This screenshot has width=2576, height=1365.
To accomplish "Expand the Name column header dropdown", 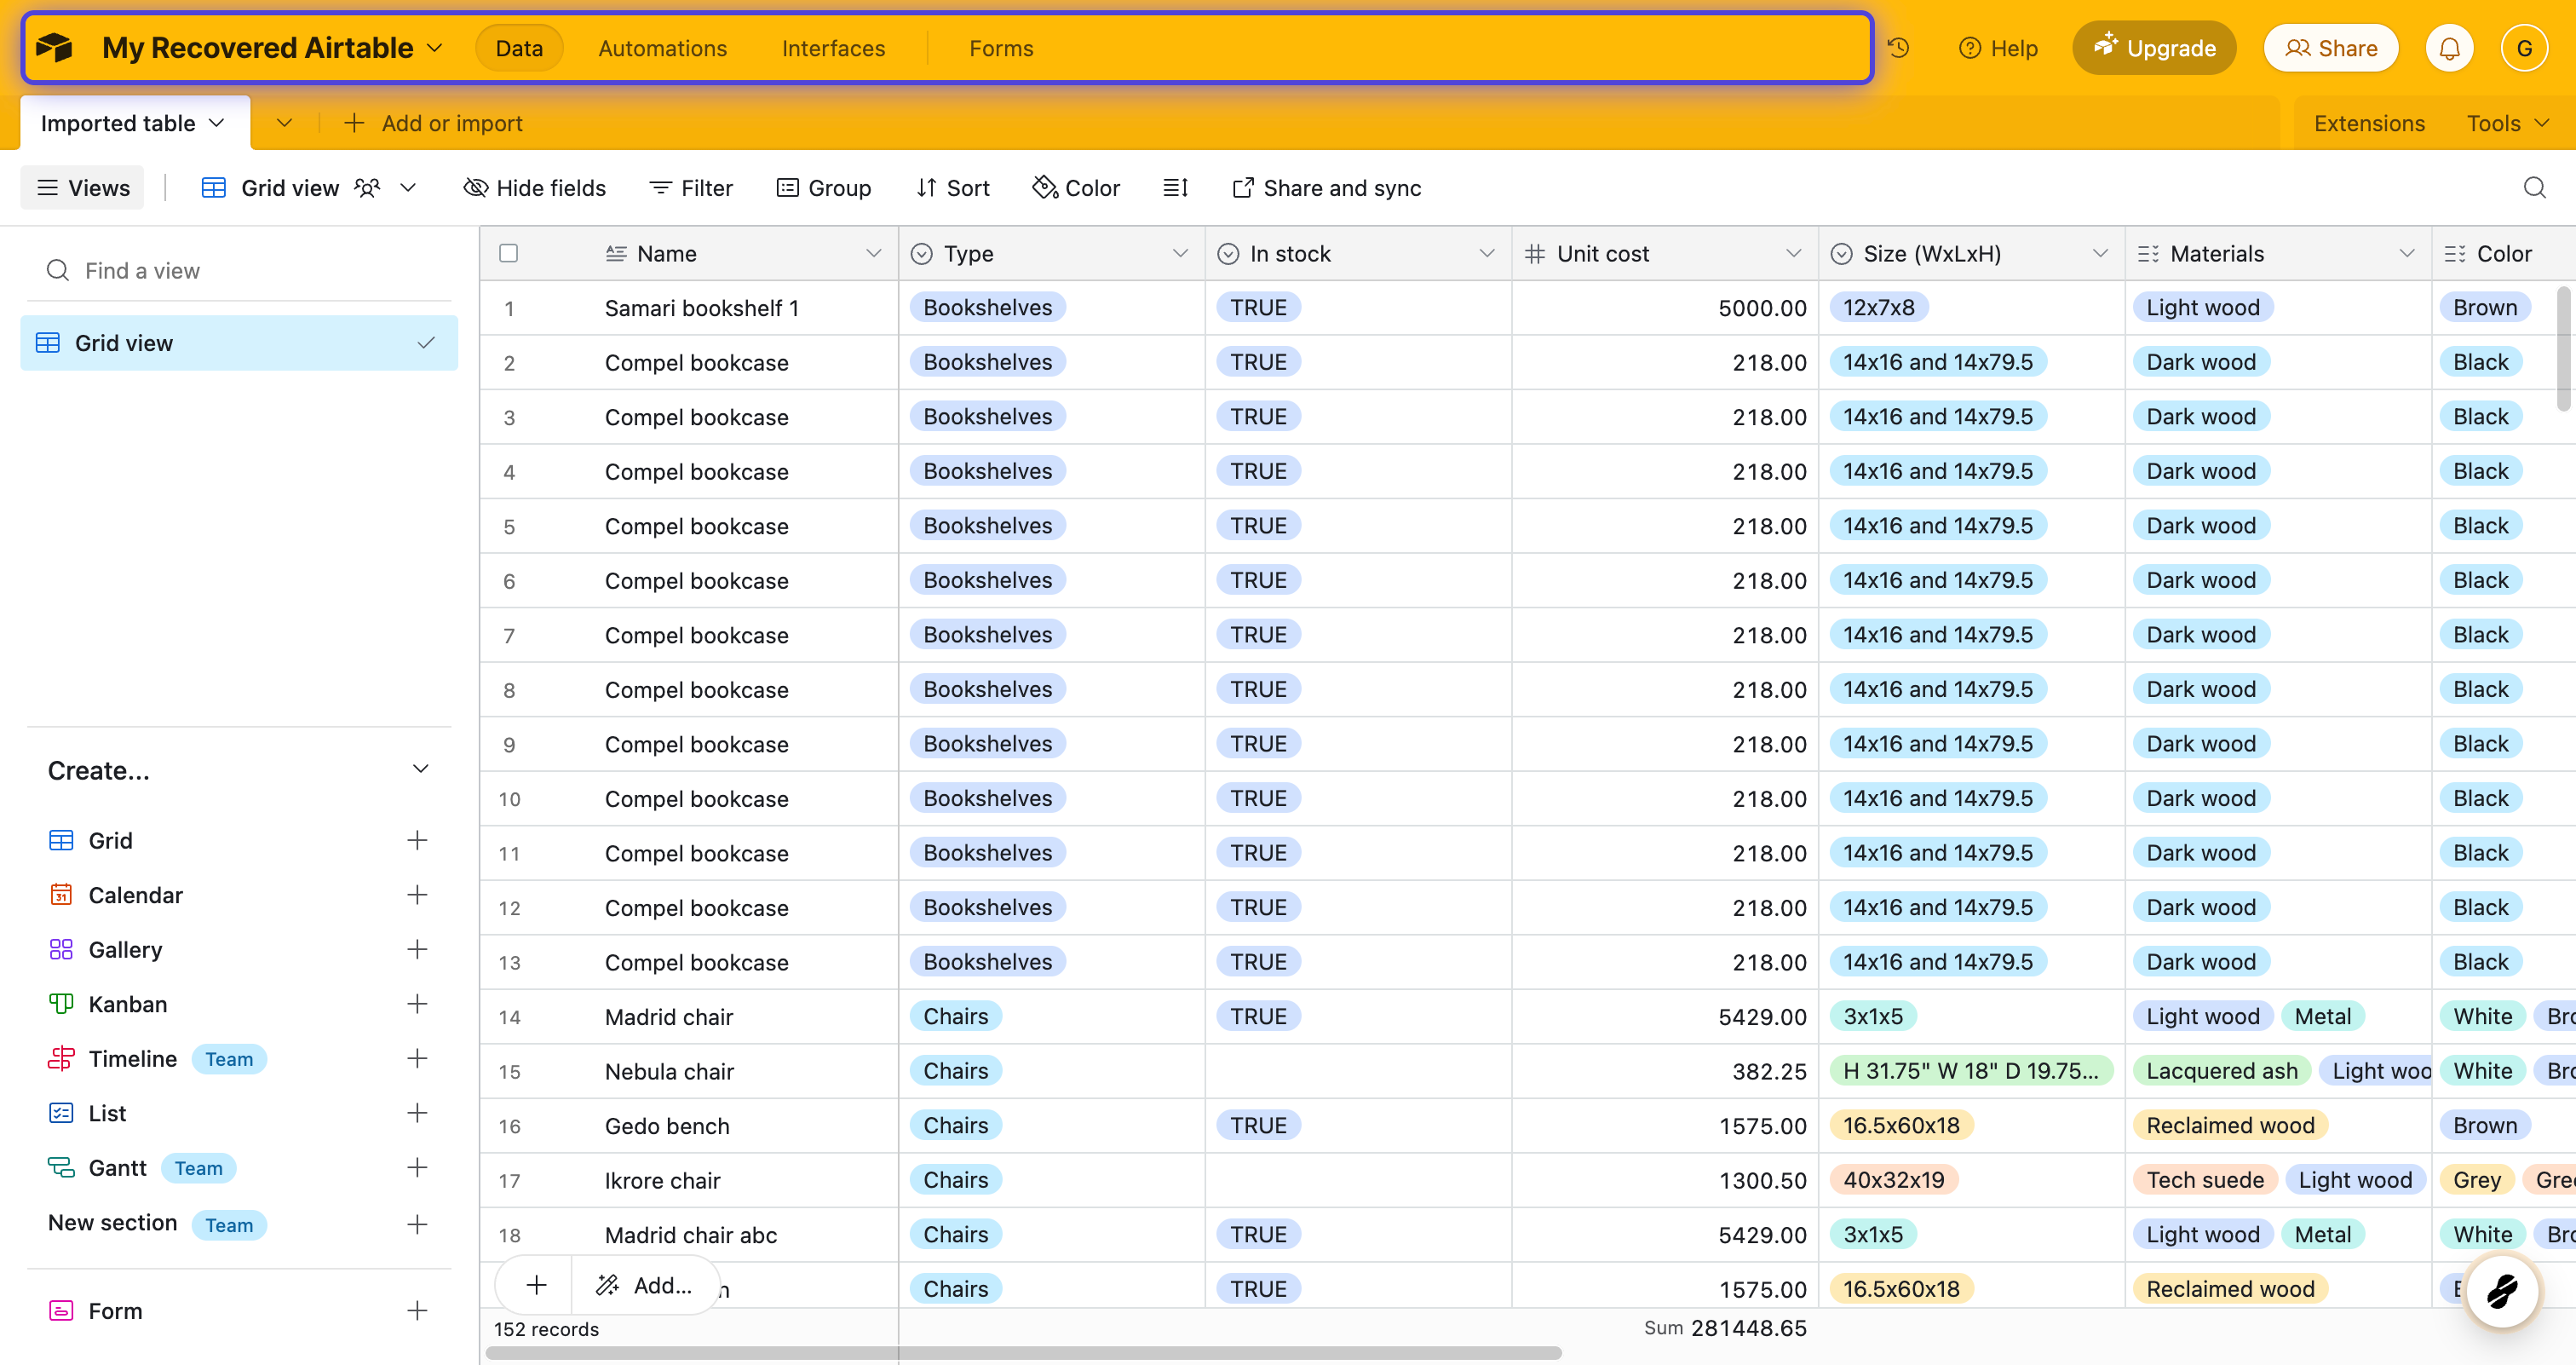I will tap(873, 253).
